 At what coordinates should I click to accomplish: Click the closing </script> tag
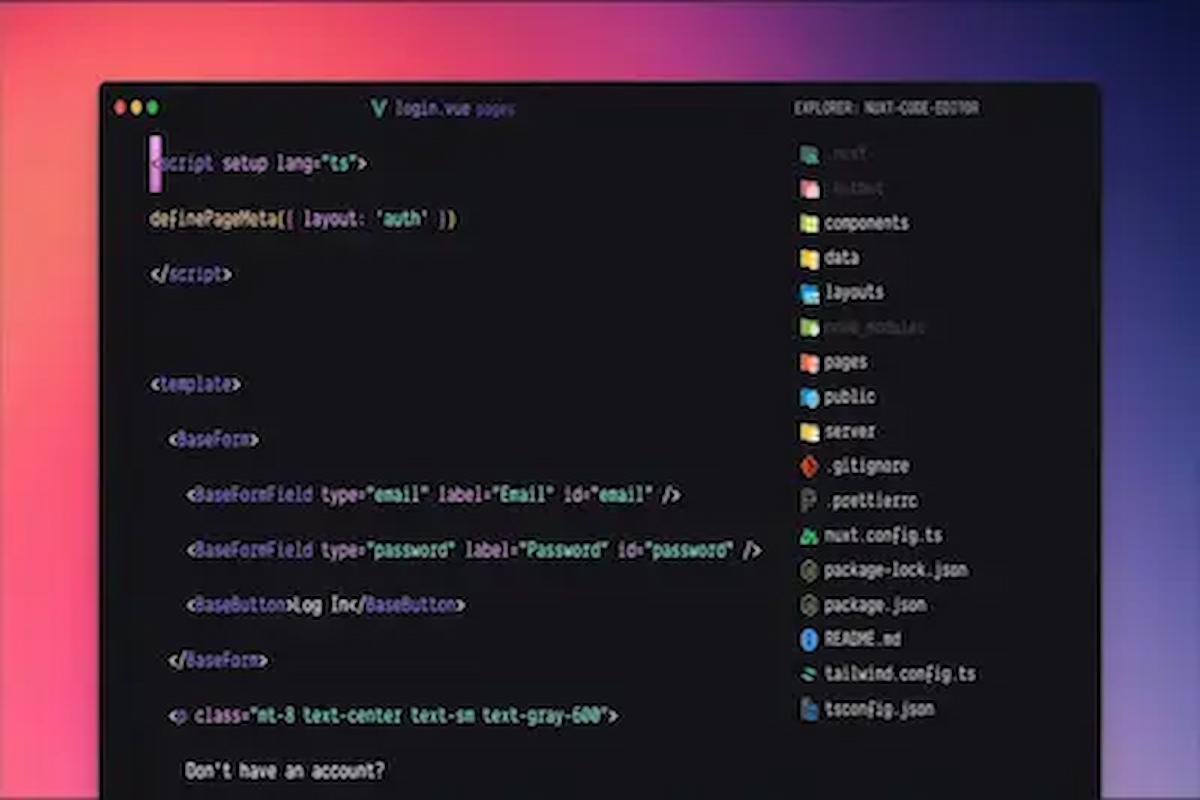(x=191, y=274)
